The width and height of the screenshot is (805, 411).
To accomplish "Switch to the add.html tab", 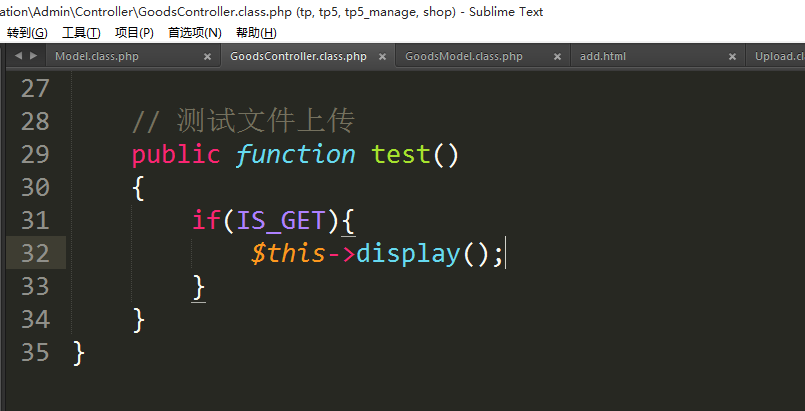I will [603, 57].
